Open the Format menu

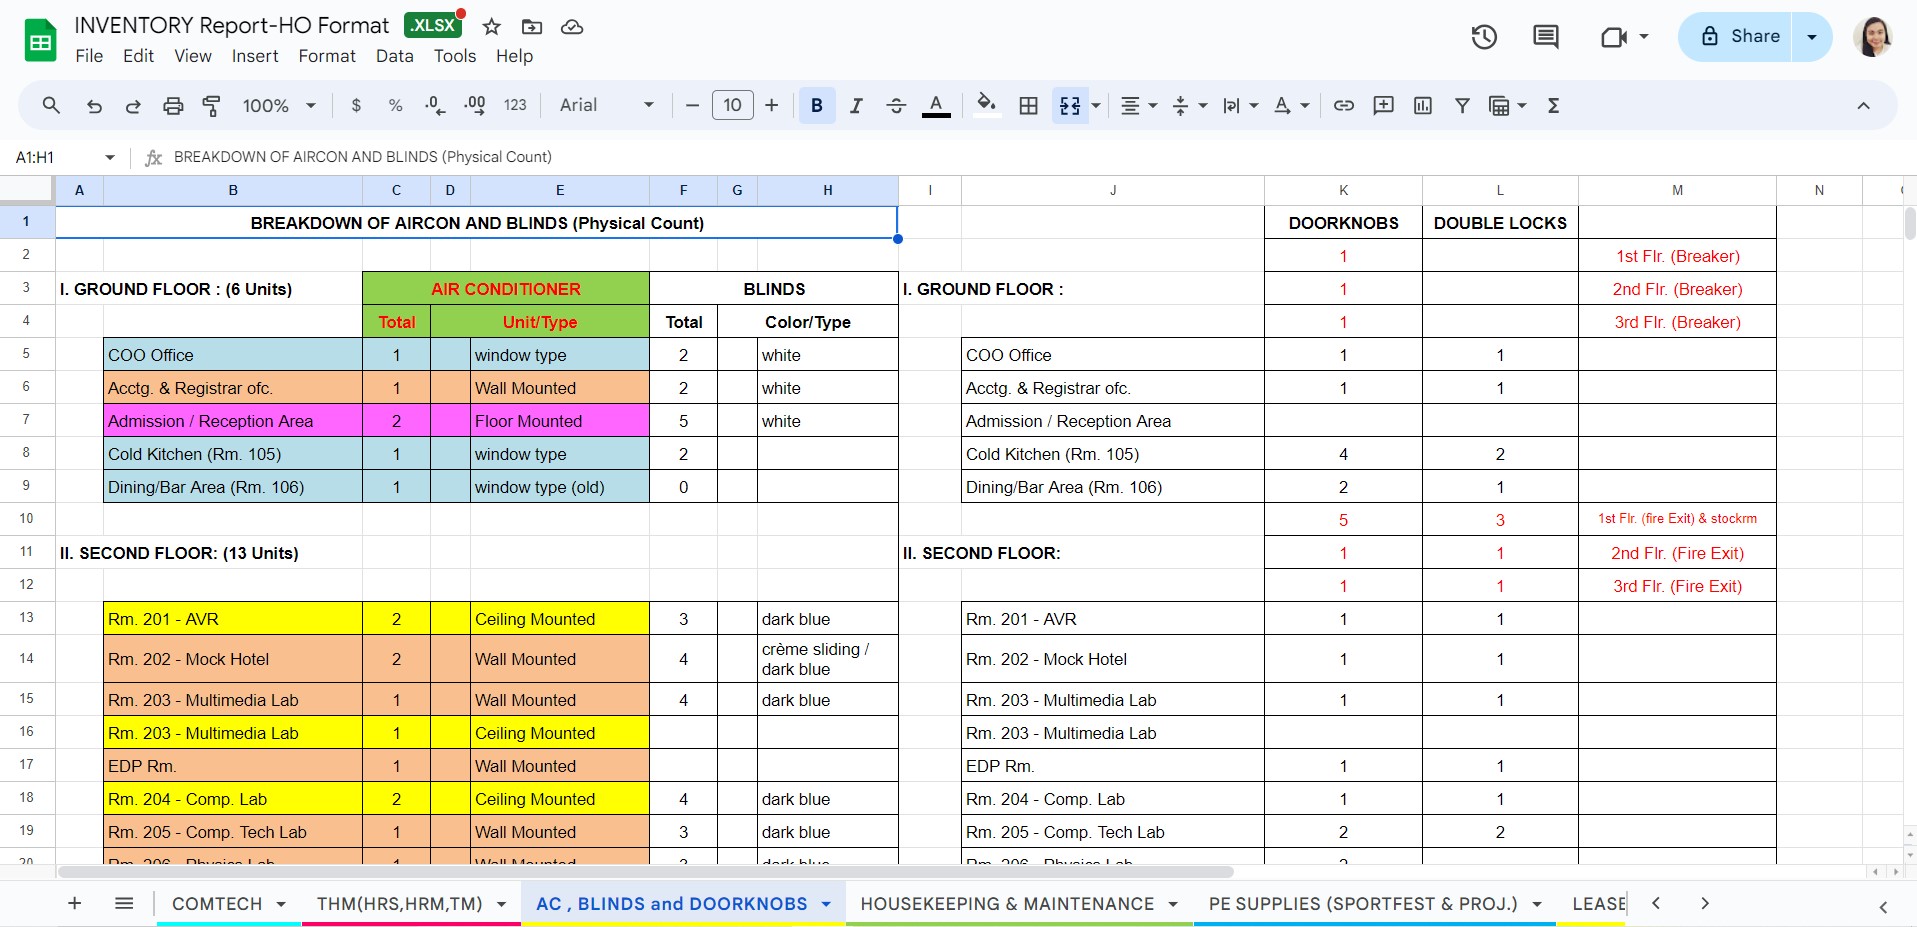[x=327, y=56]
